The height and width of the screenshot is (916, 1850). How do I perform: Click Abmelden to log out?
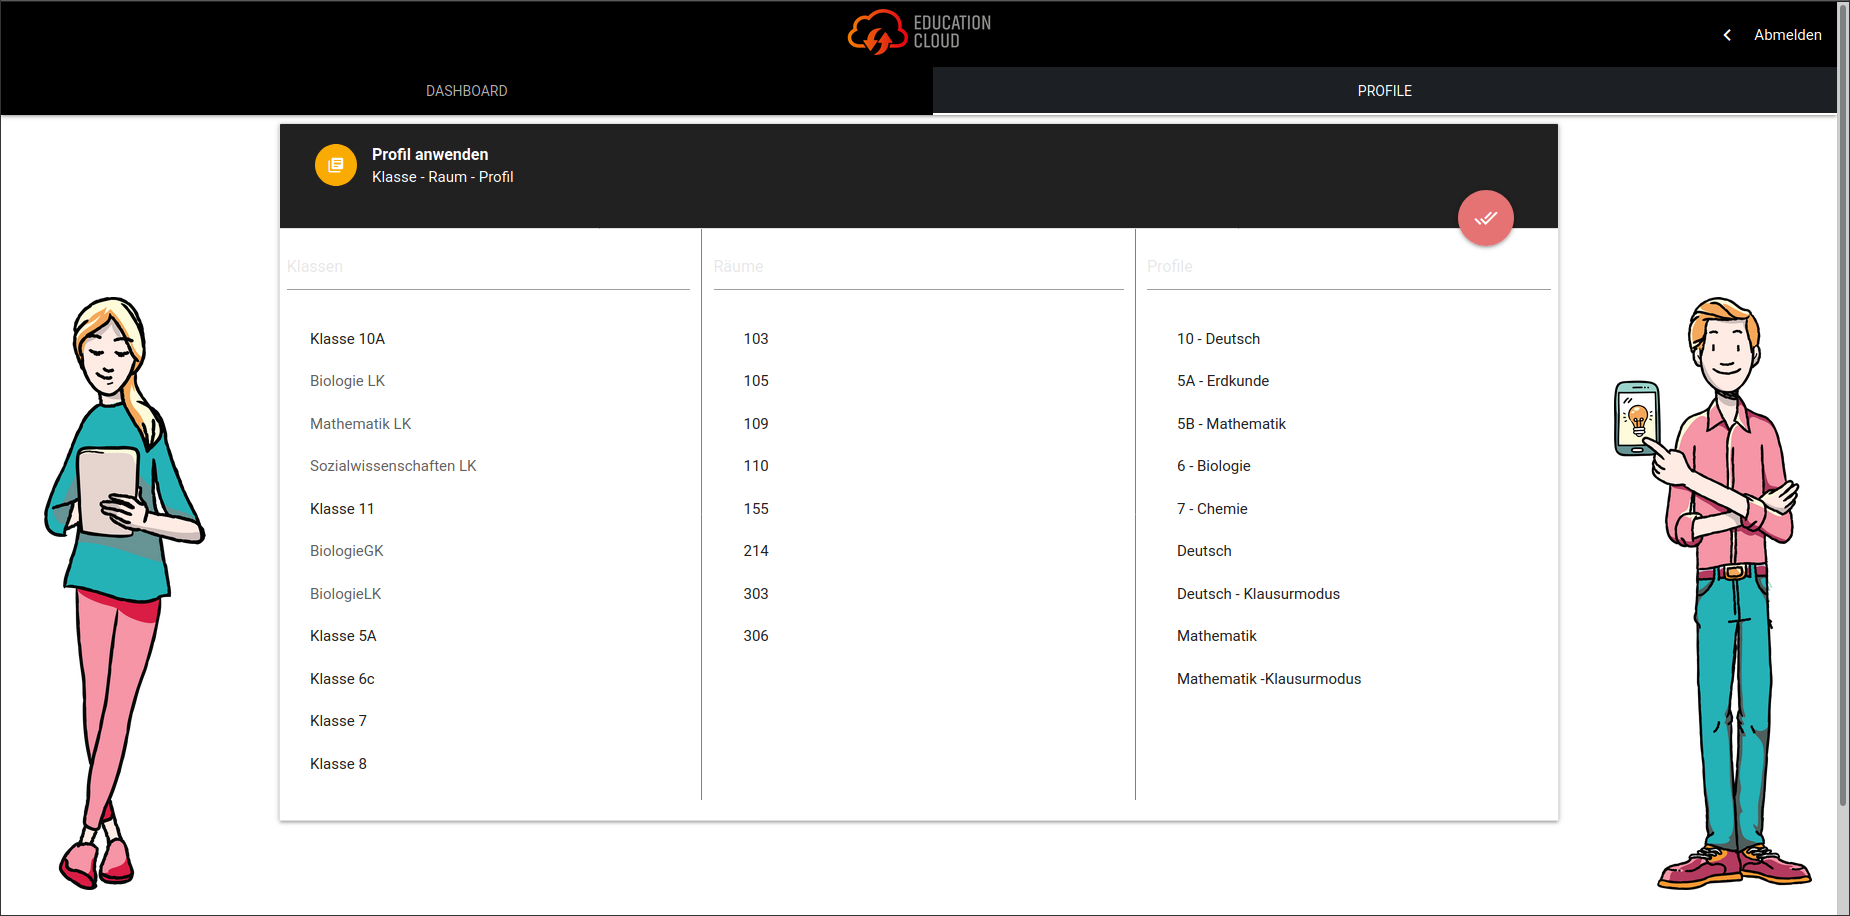point(1788,34)
